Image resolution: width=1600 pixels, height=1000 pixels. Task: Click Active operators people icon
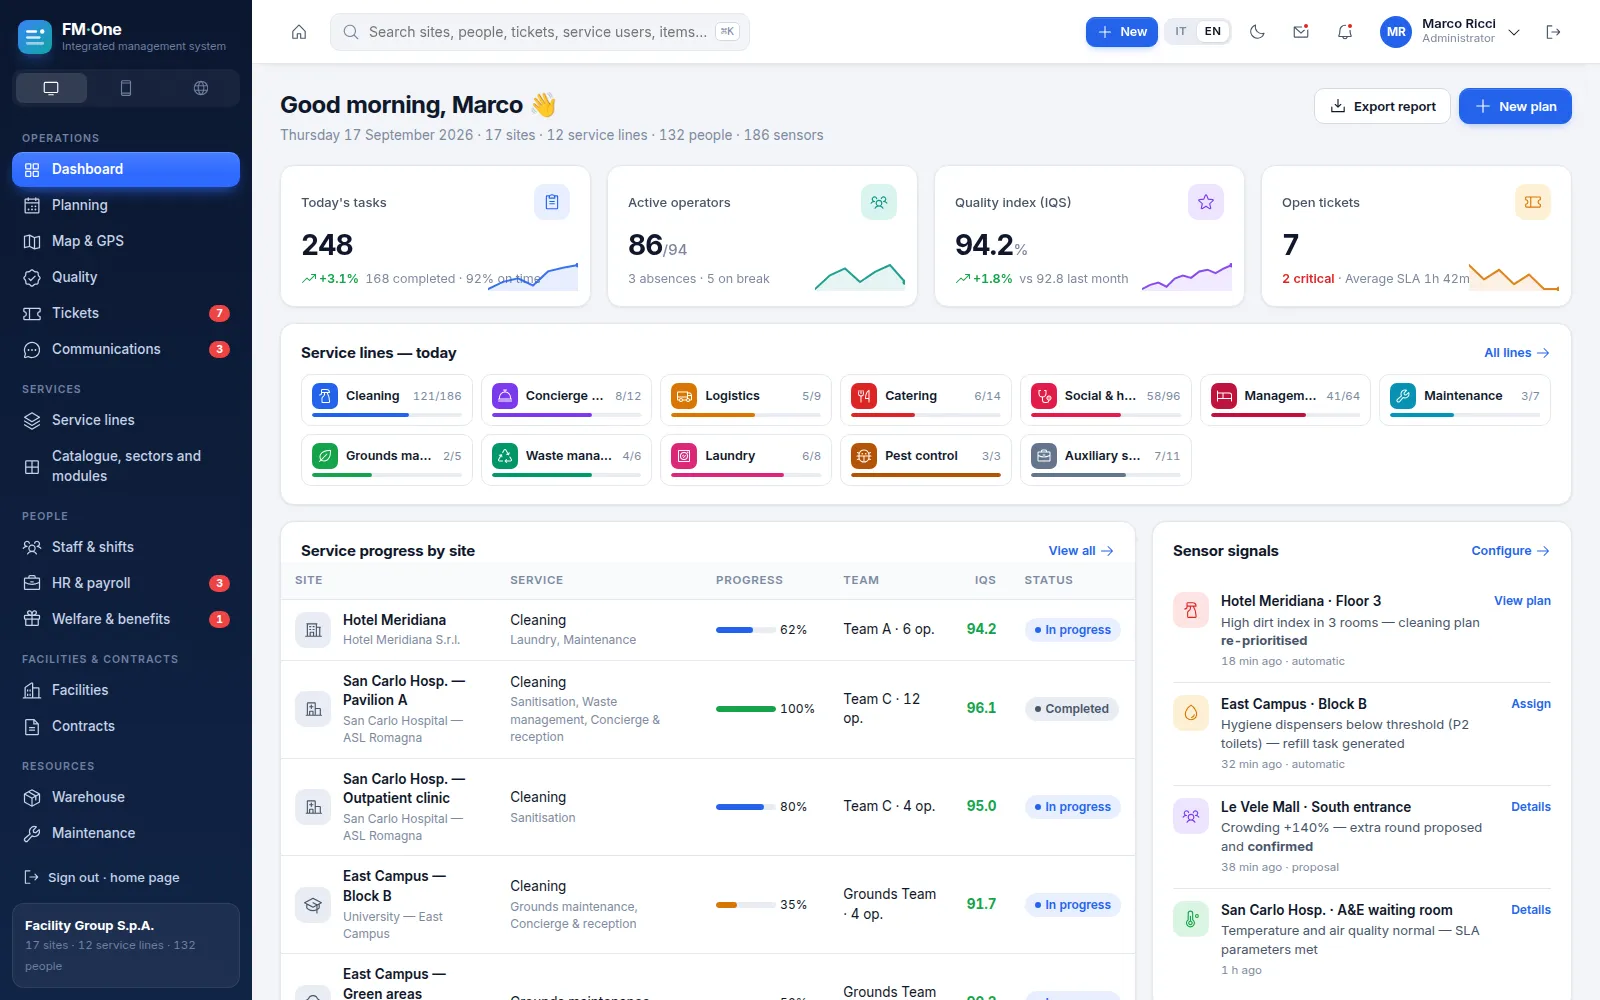879,202
